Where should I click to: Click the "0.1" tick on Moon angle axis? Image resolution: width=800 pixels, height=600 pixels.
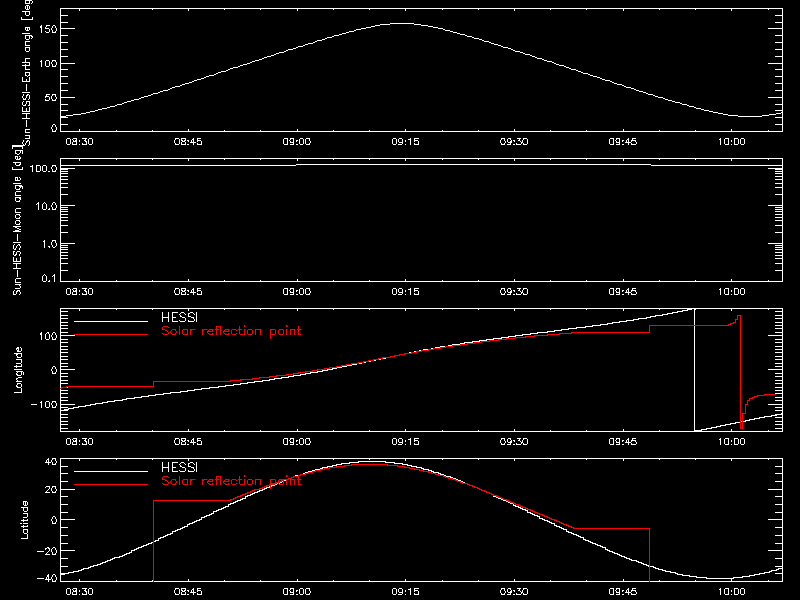coord(49,278)
